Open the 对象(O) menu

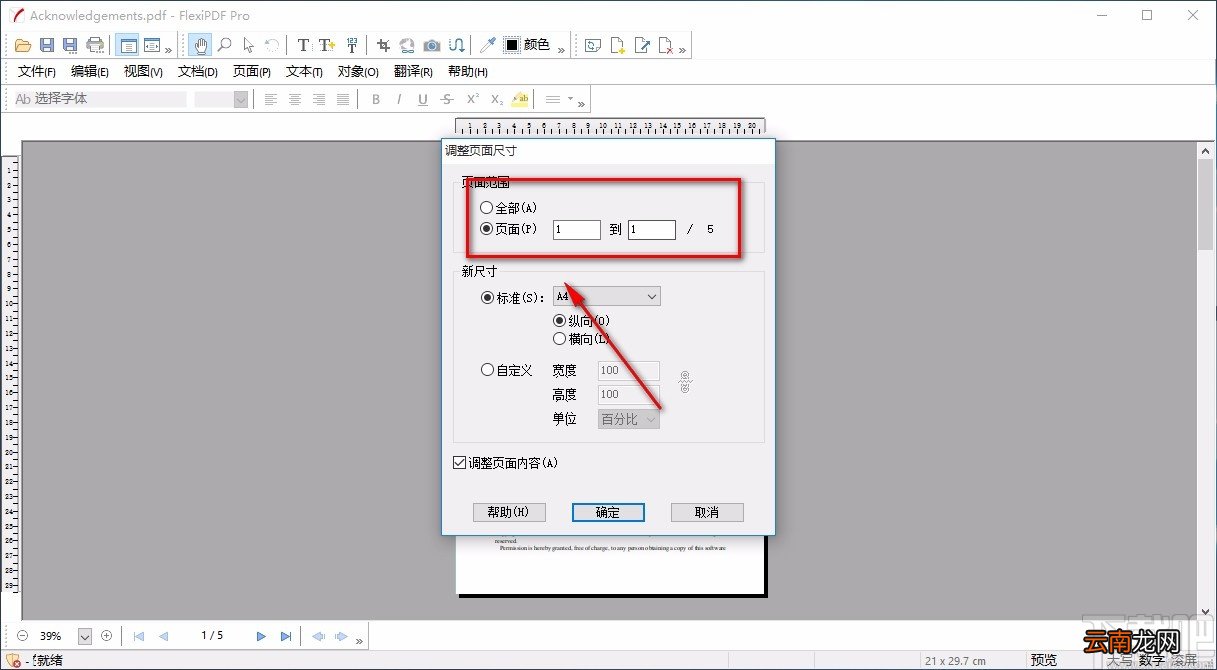[x=358, y=72]
